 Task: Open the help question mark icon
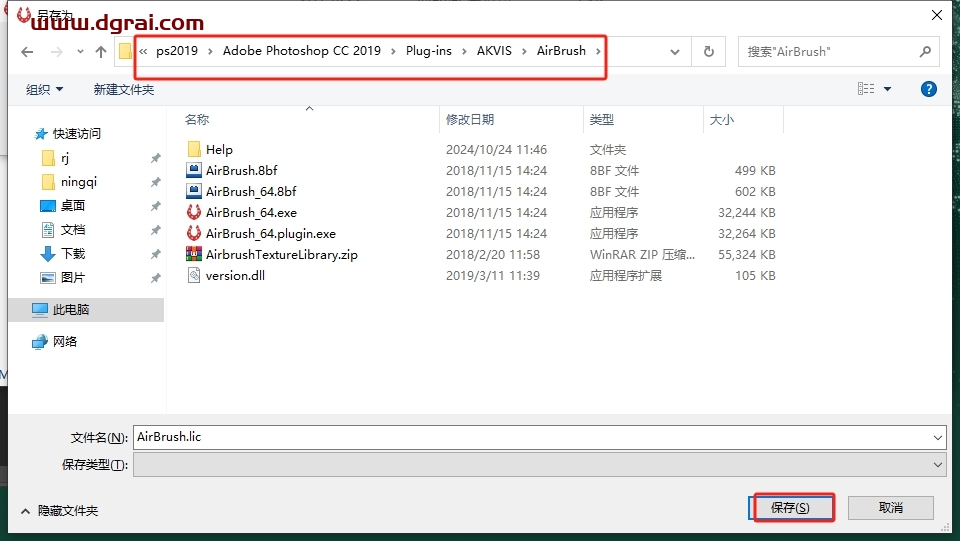click(x=929, y=89)
